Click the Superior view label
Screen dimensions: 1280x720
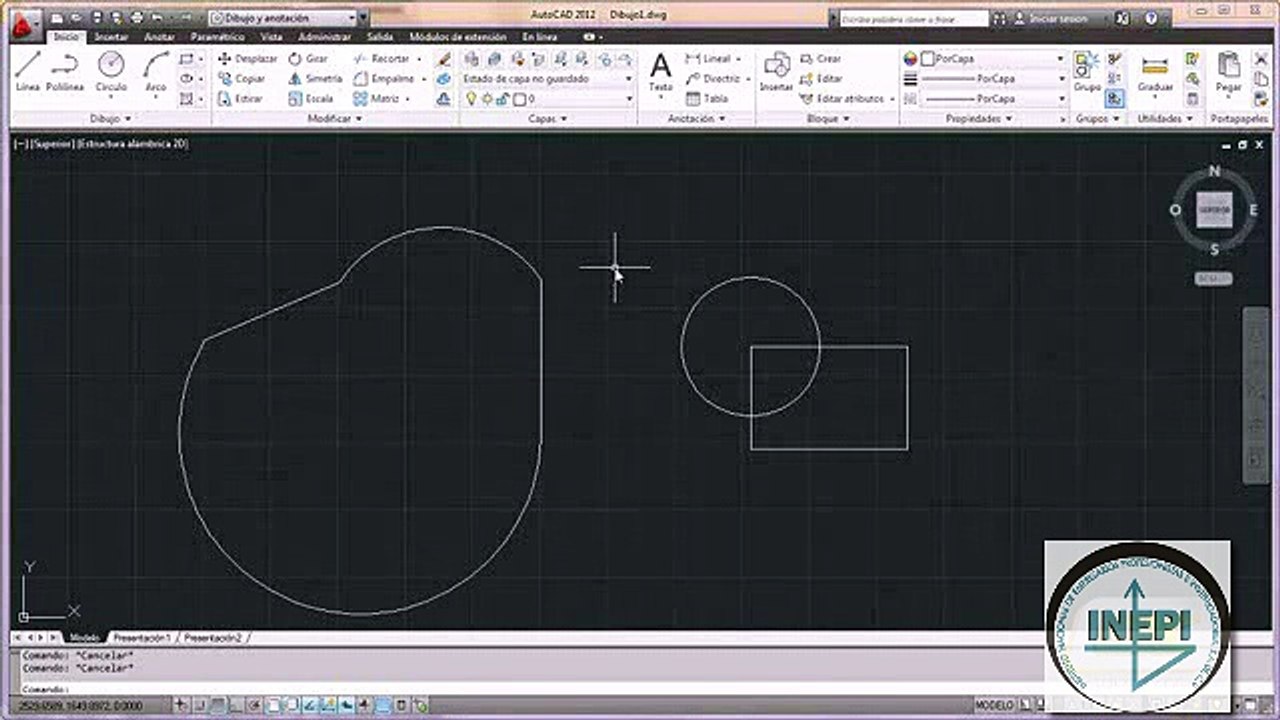coord(51,144)
